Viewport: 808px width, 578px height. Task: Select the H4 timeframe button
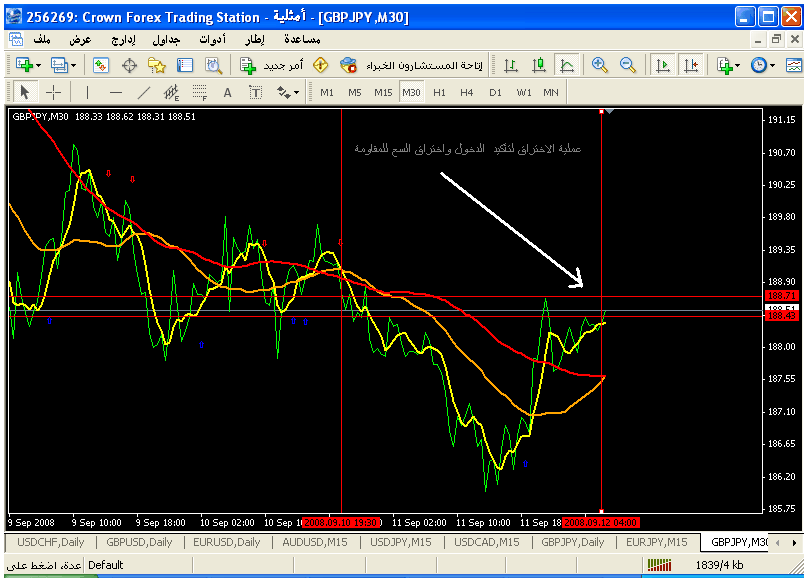pyautogui.click(x=467, y=93)
